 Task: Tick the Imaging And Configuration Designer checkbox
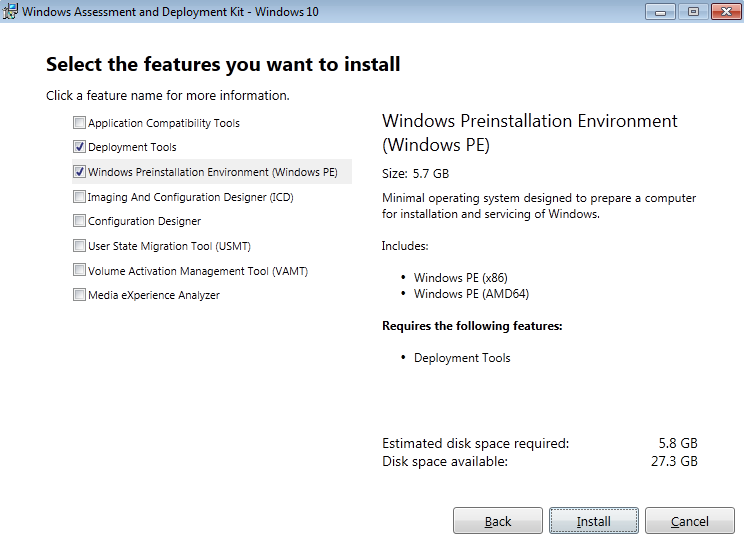coord(79,197)
